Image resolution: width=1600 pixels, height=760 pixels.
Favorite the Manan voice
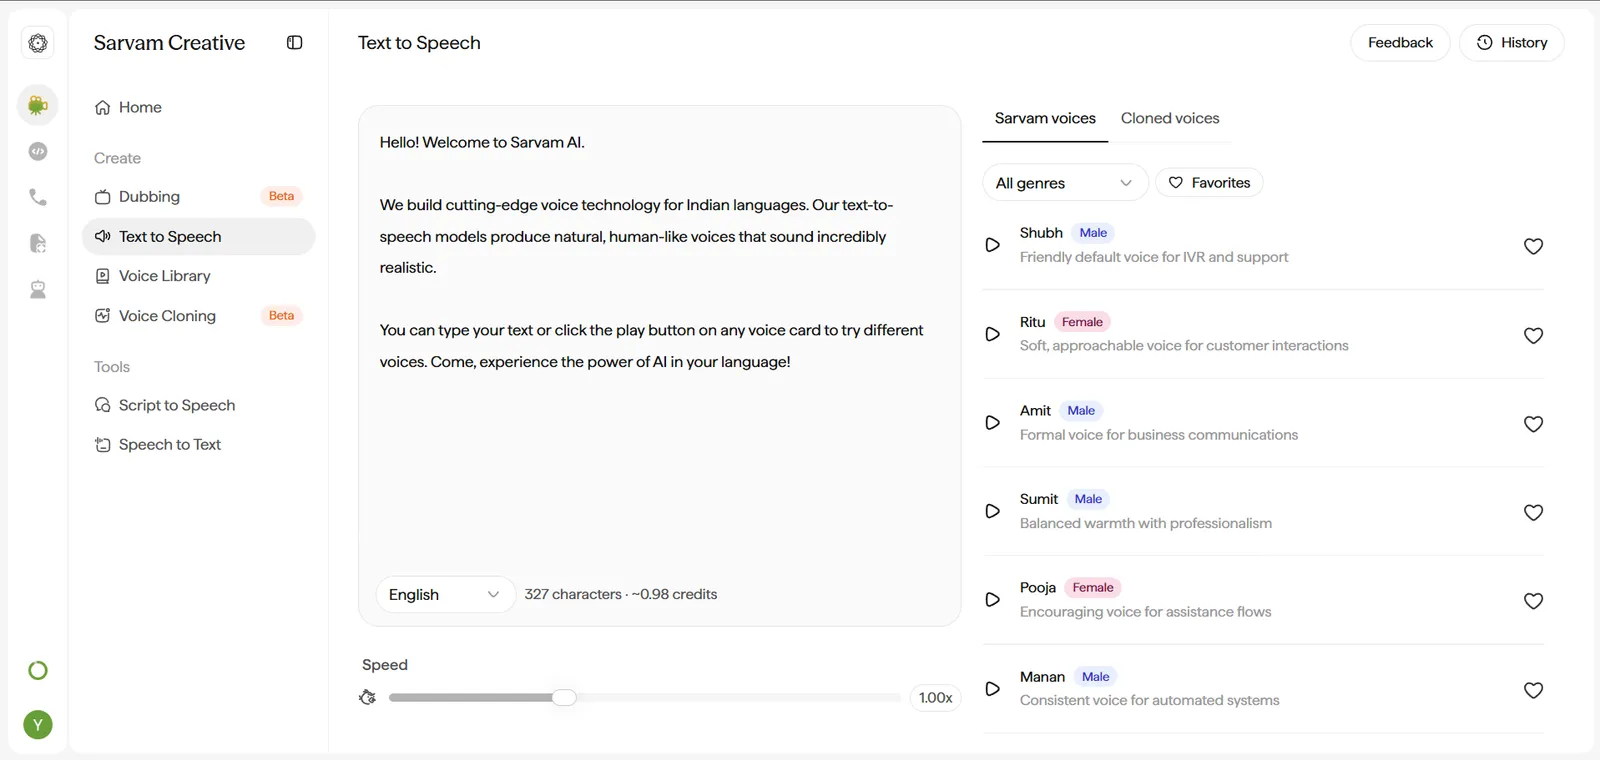(x=1533, y=690)
